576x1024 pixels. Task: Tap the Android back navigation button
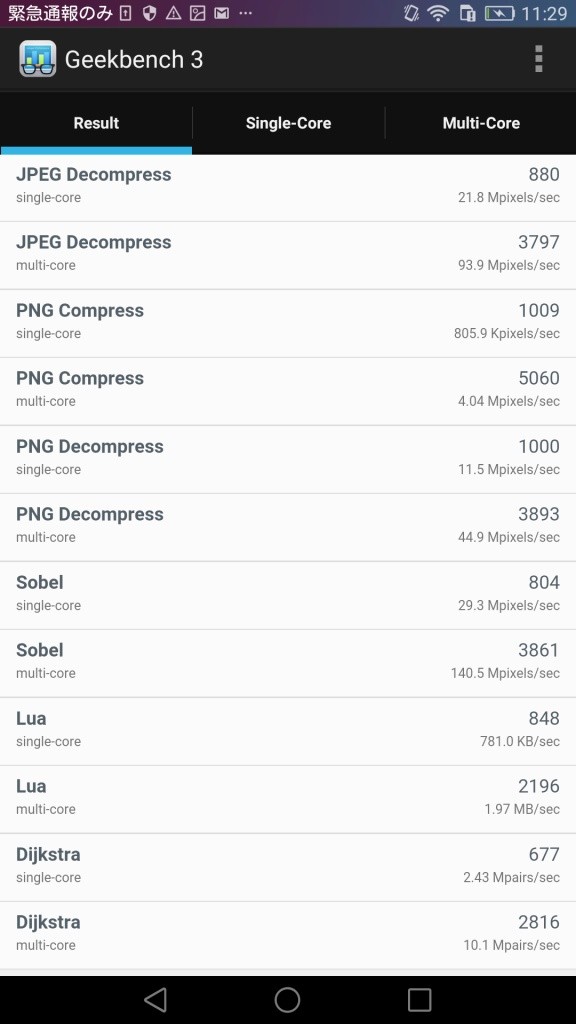coord(155,999)
